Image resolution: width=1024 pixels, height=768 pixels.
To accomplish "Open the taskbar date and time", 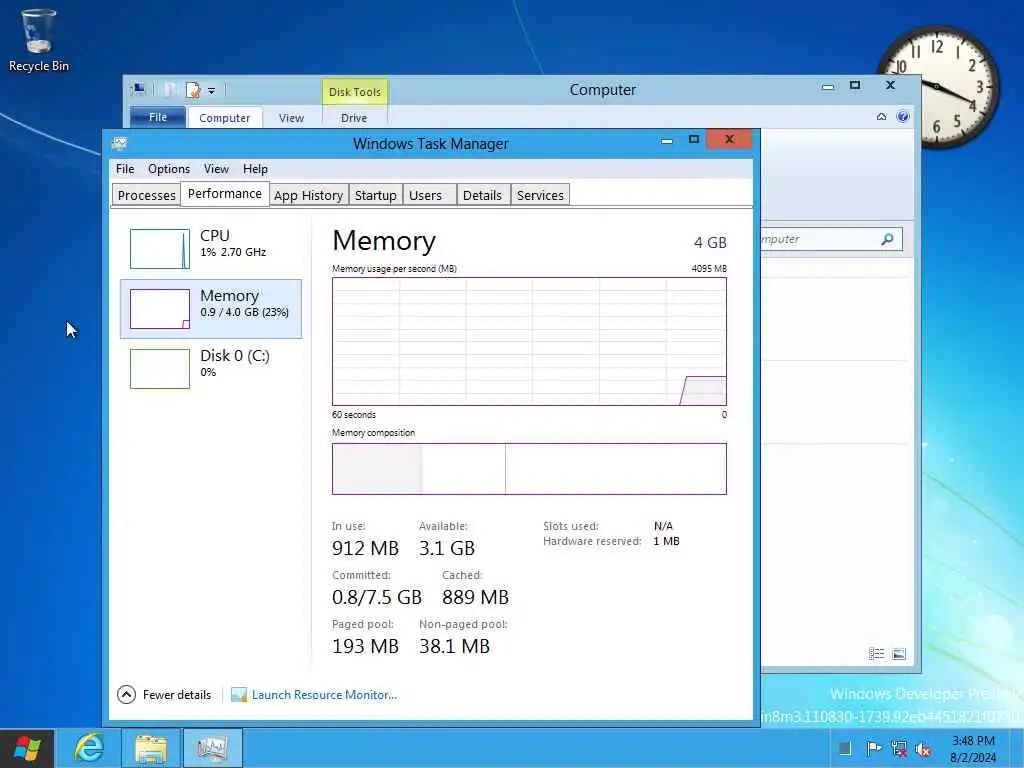I will tap(973, 749).
